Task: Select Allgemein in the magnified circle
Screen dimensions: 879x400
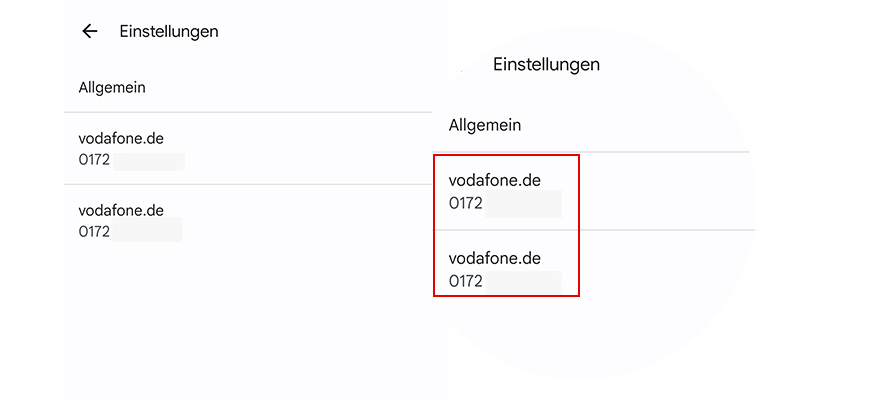Action: click(x=485, y=126)
